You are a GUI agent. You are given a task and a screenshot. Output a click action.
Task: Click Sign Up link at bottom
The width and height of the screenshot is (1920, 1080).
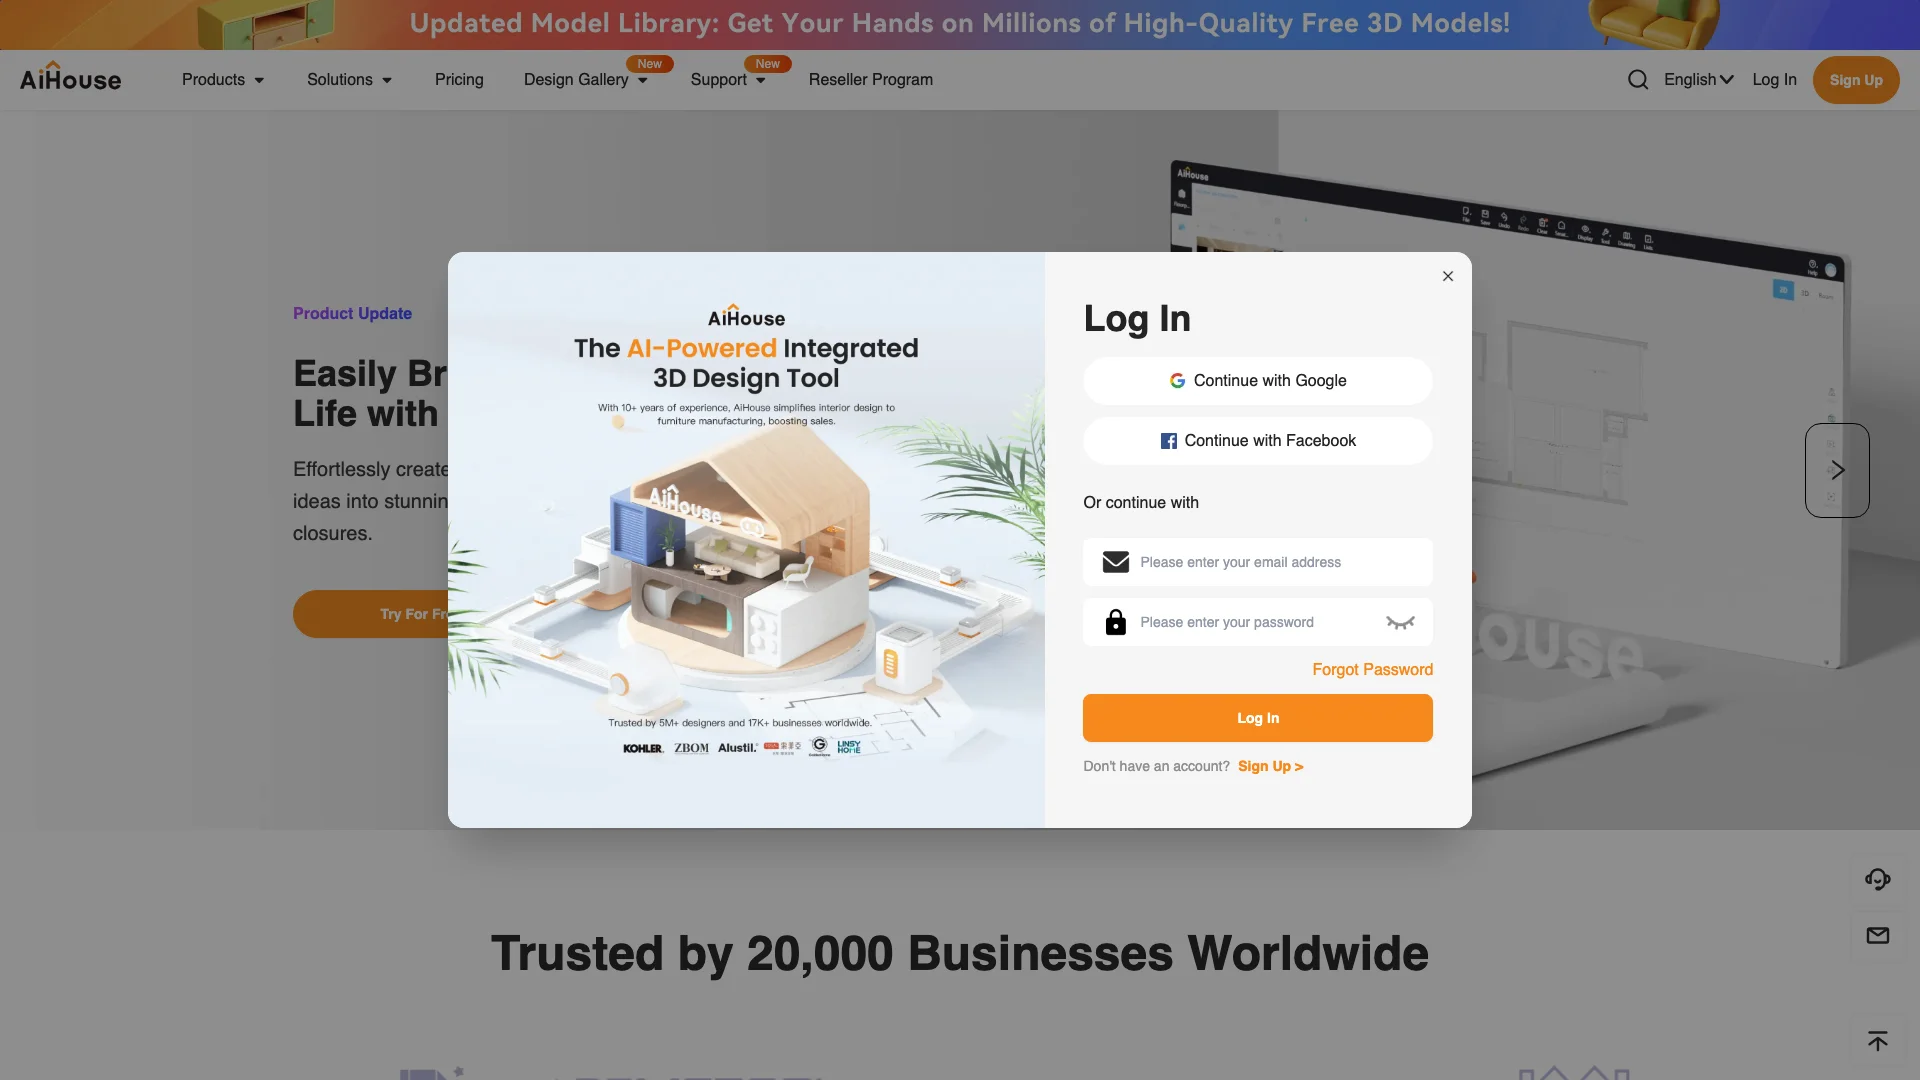coord(1270,766)
